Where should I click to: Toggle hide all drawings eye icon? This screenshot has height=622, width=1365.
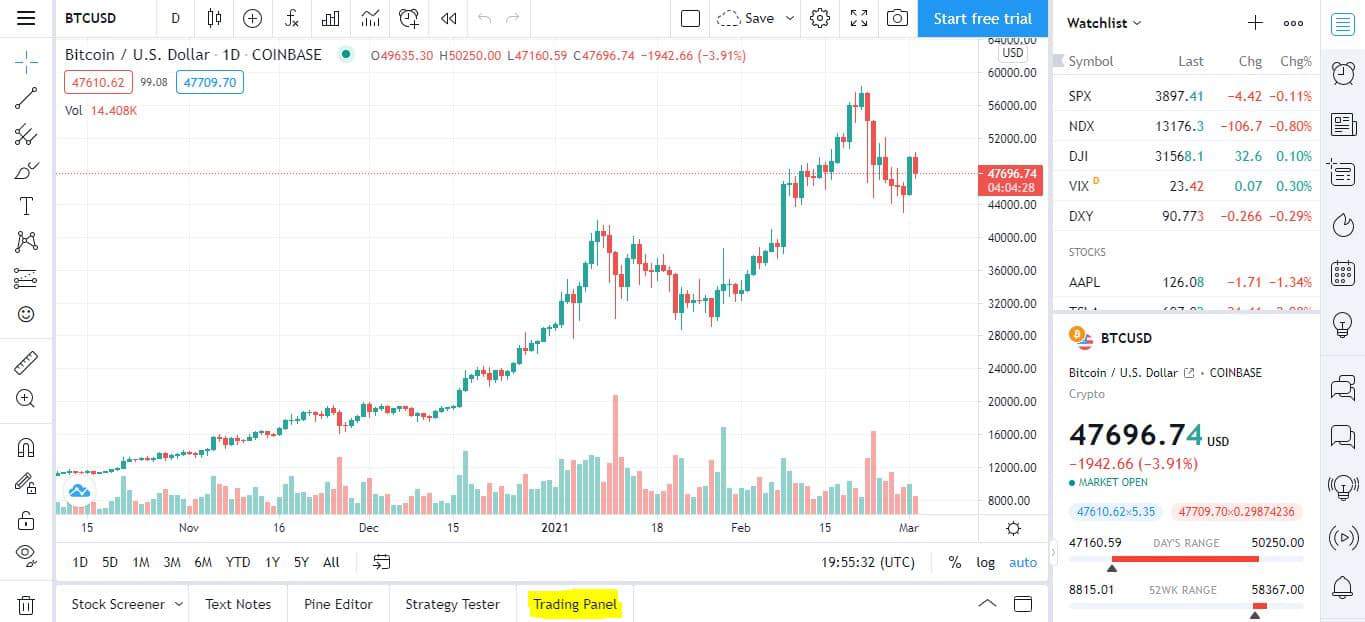pos(26,553)
